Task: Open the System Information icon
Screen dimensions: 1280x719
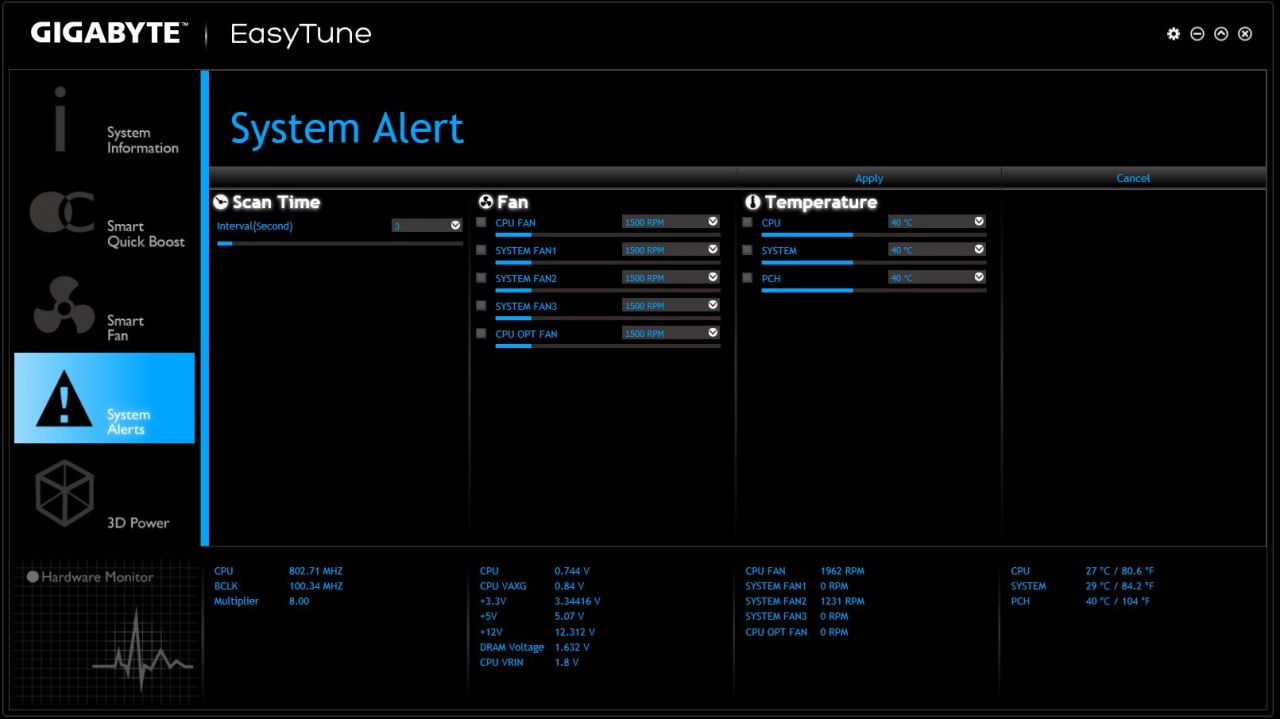Action: pos(61,120)
